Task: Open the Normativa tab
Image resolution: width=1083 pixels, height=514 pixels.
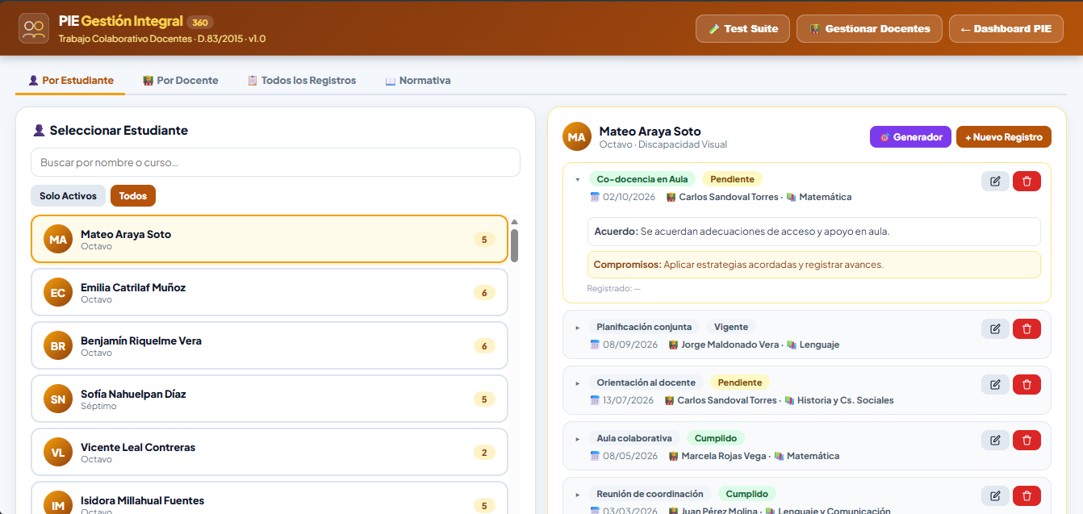Action: (418, 81)
